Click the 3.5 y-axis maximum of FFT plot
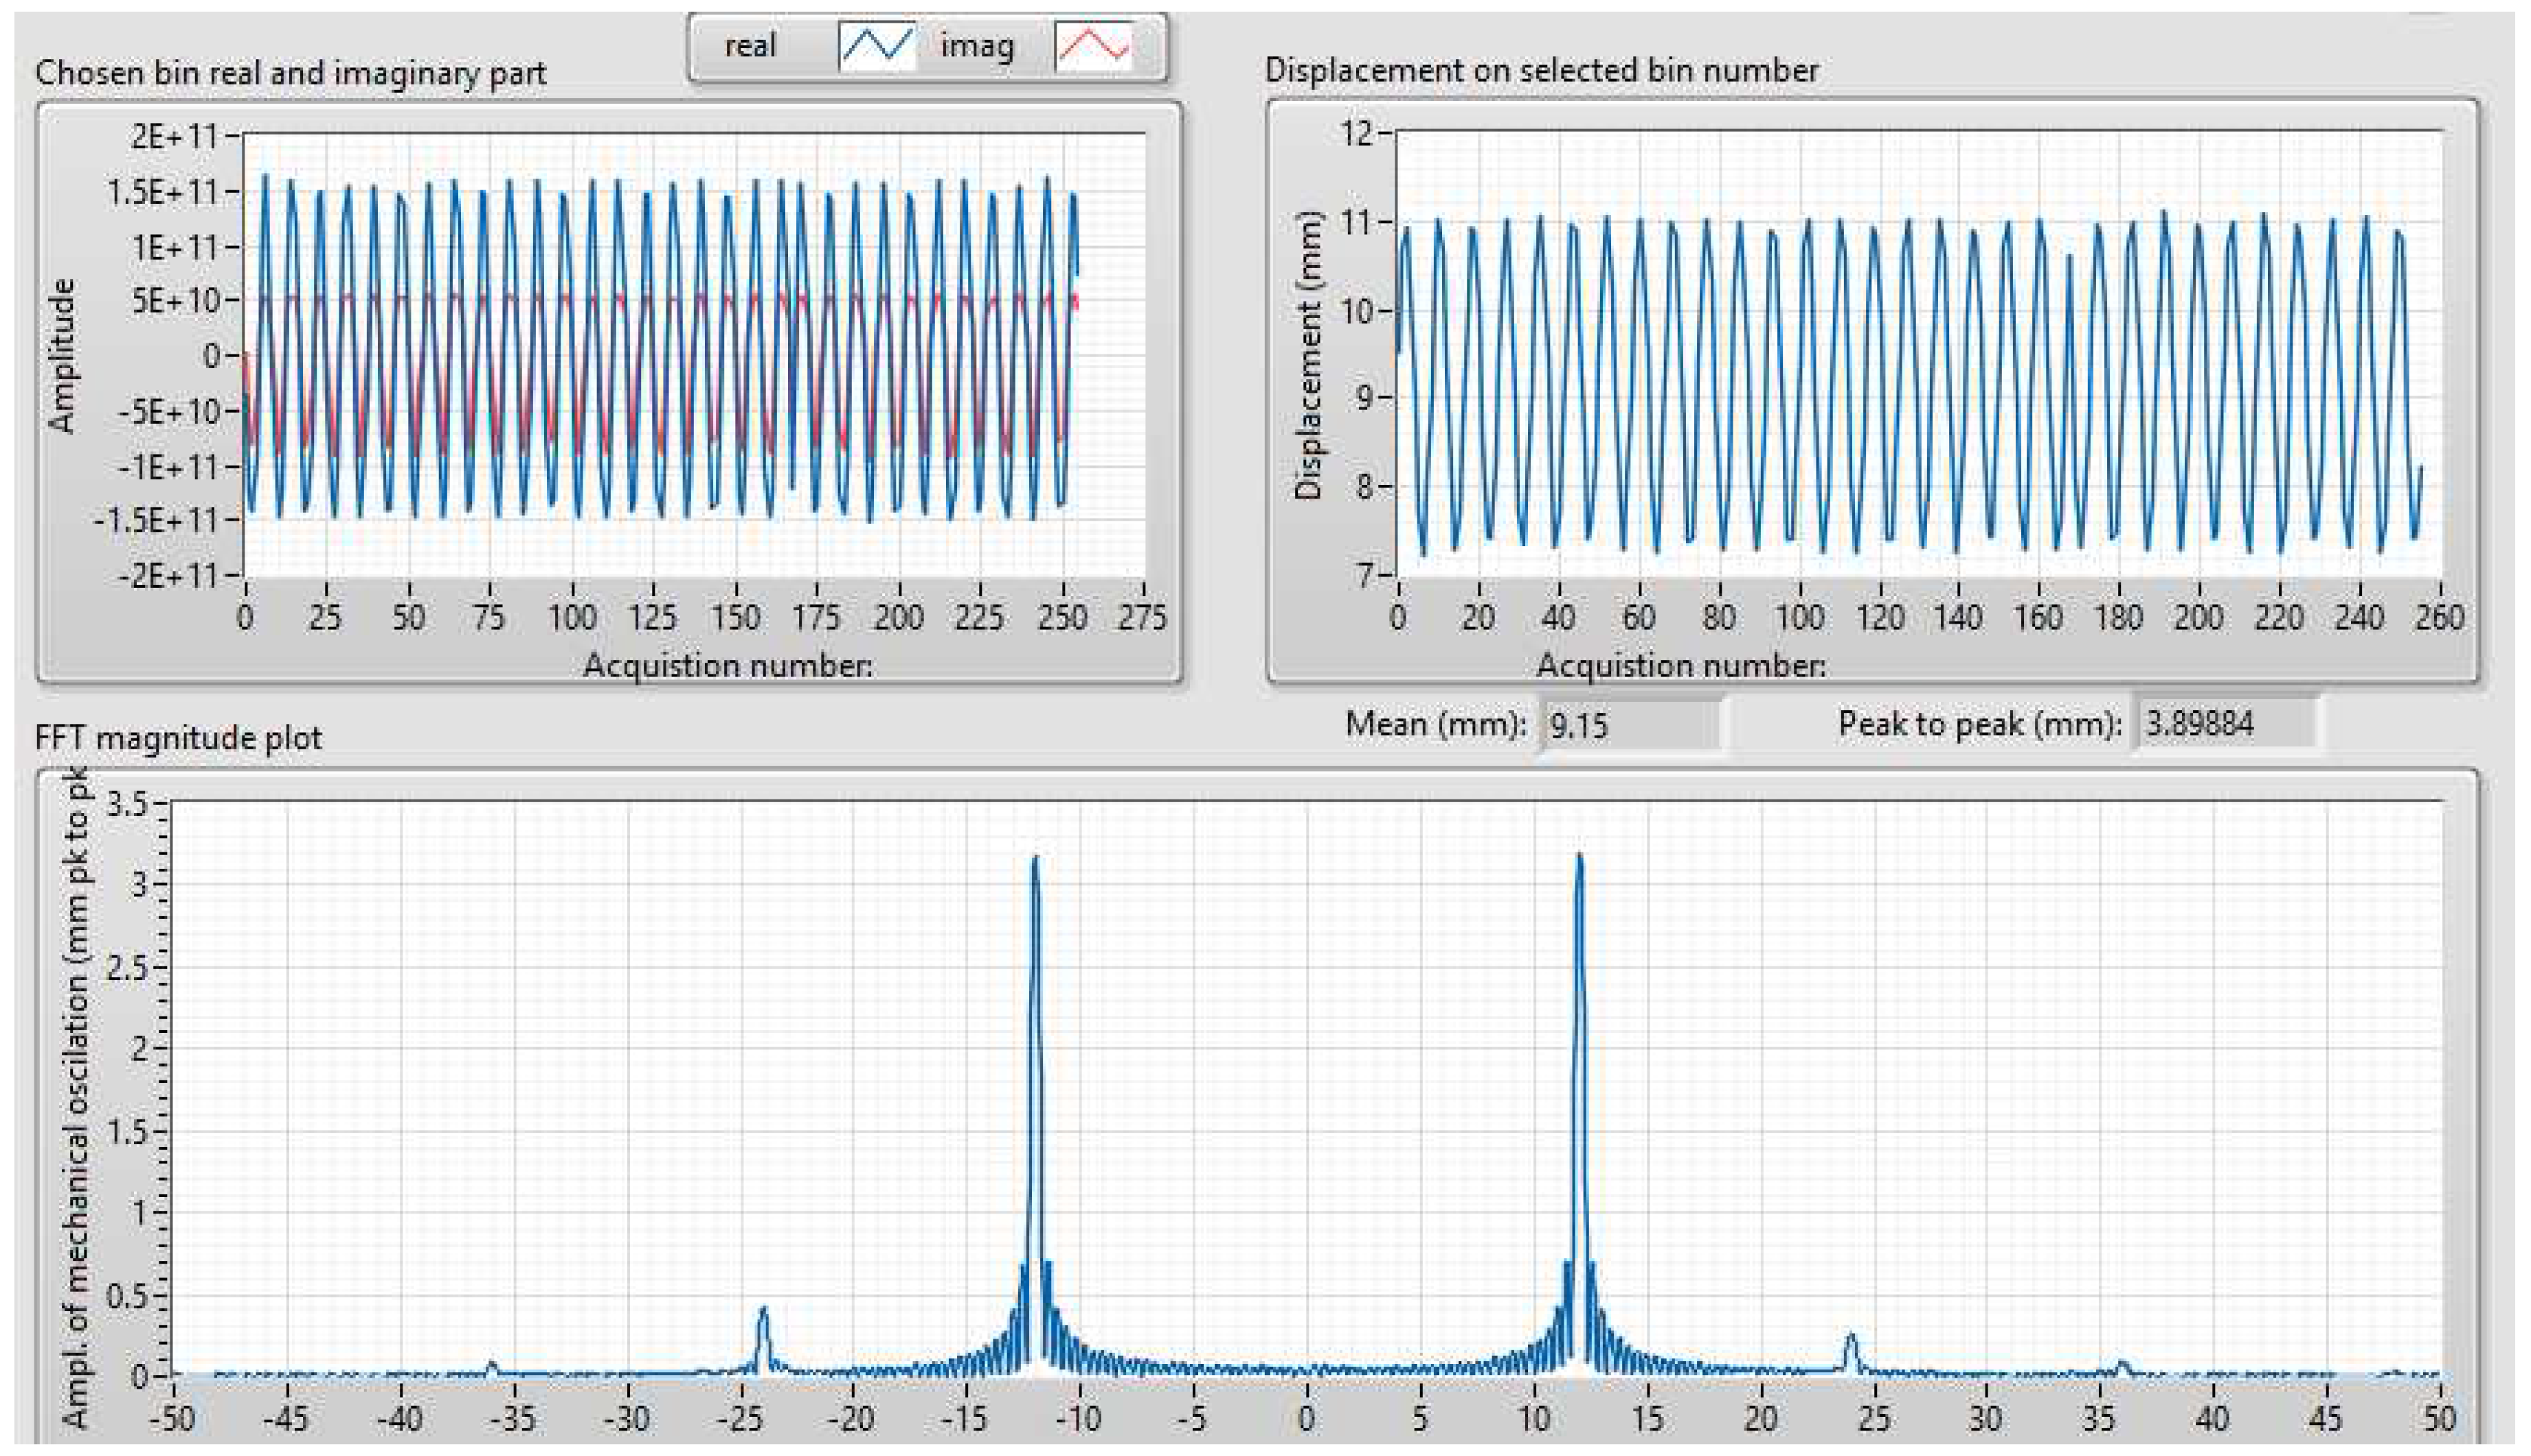The width and height of the screenshot is (2531, 1456). (126, 804)
